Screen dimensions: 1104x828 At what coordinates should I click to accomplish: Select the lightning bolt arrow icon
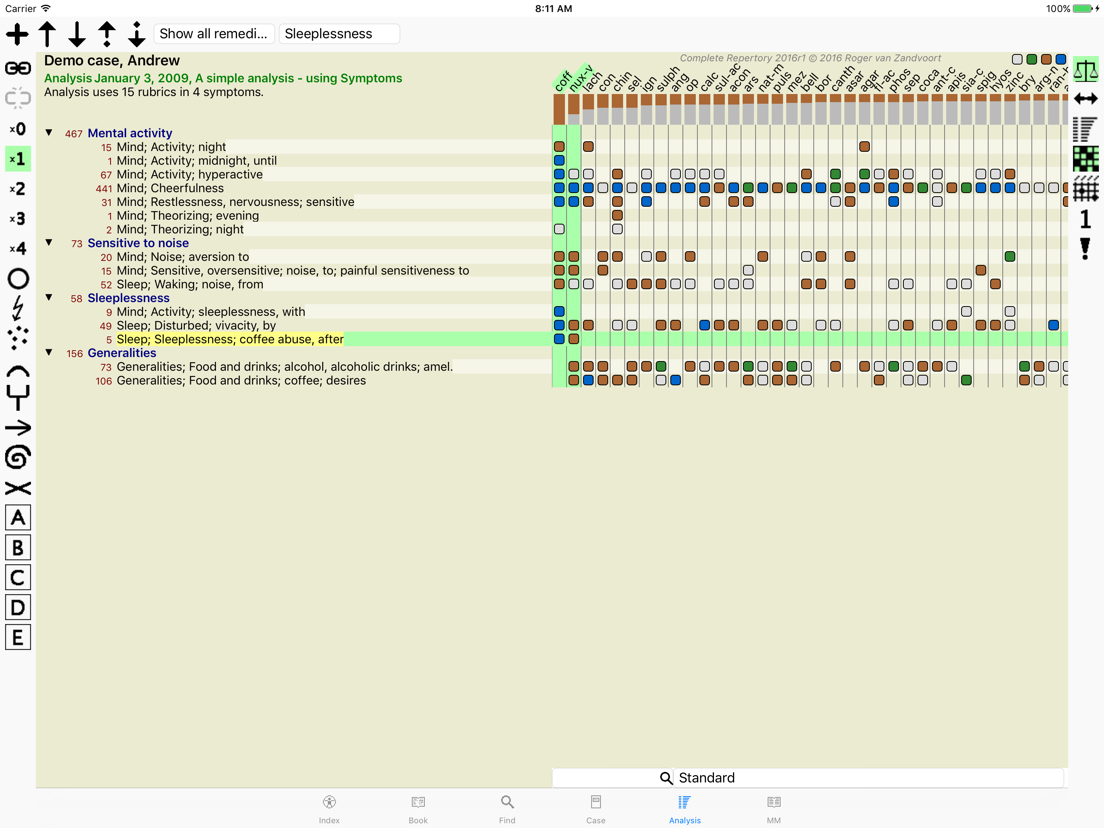[x=18, y=308]
